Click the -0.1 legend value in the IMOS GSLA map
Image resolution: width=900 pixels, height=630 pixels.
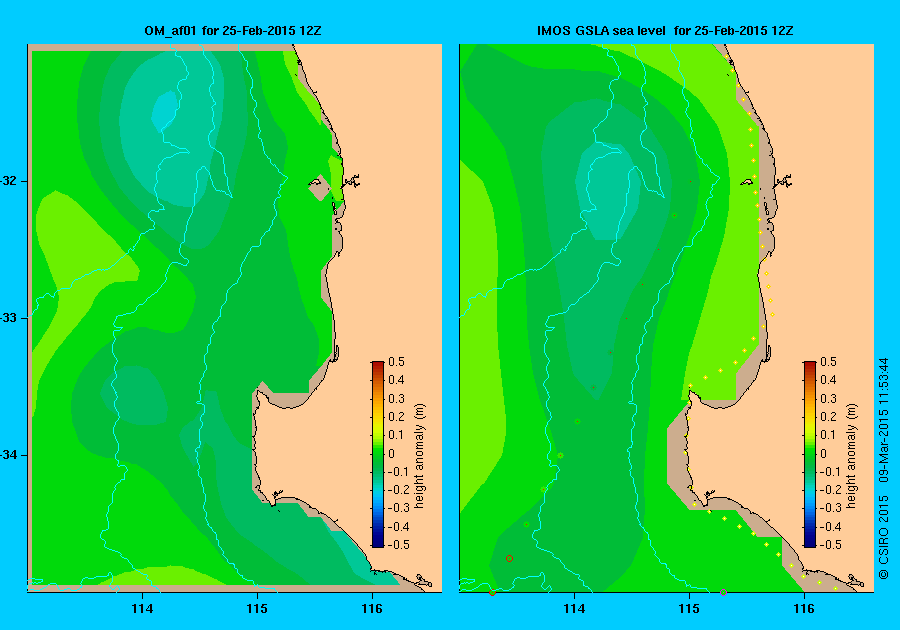click(831, 472)
